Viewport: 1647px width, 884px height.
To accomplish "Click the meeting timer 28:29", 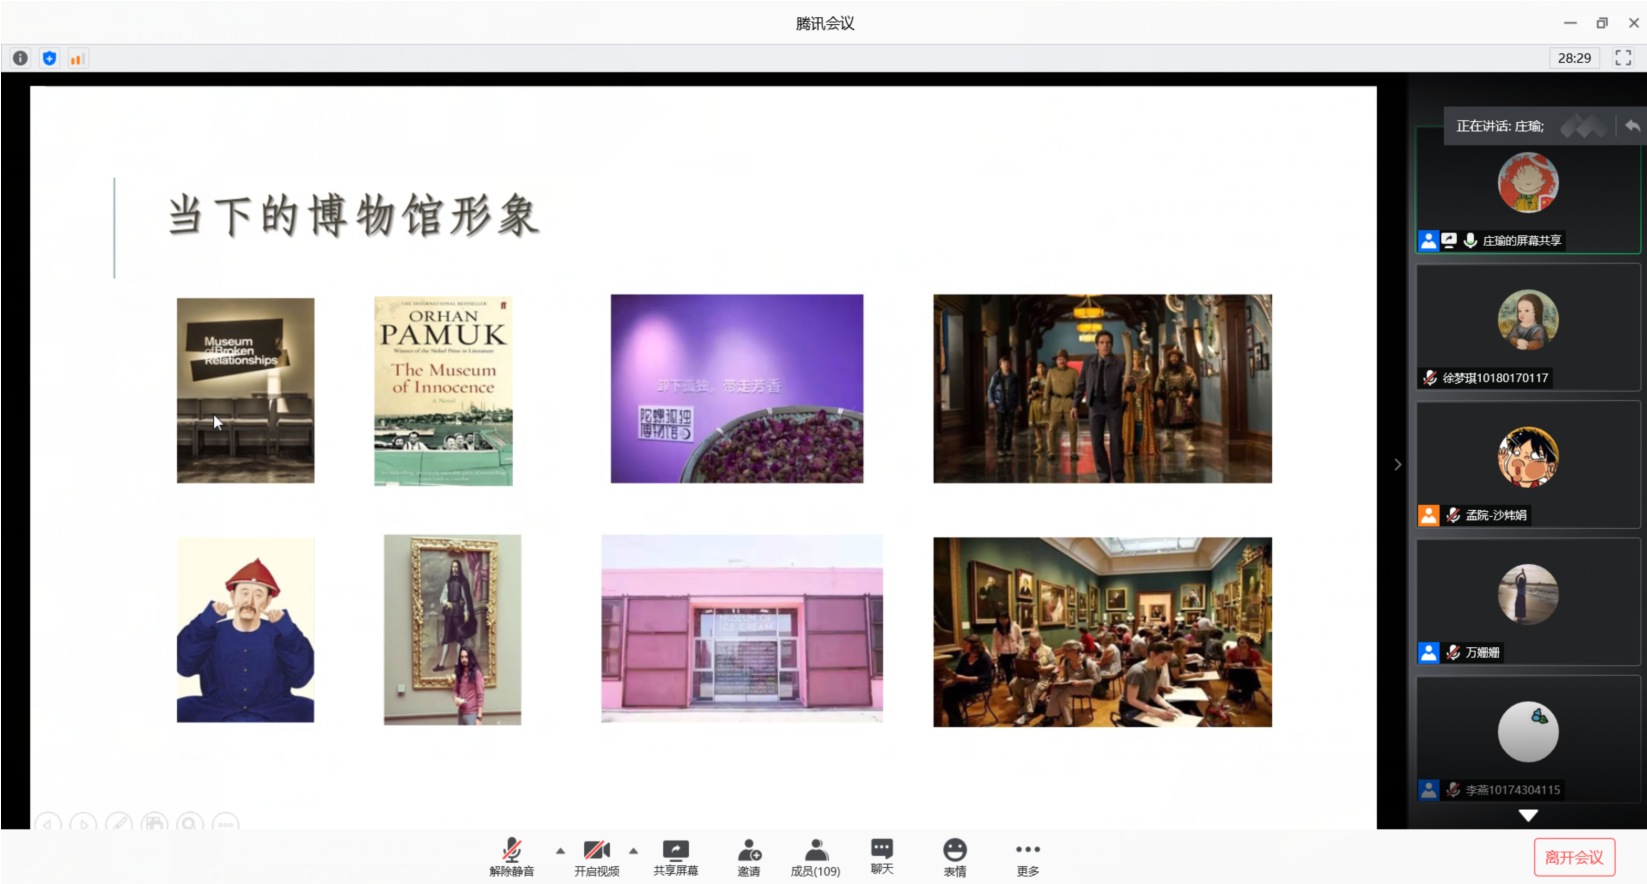I will (1574, 58).
